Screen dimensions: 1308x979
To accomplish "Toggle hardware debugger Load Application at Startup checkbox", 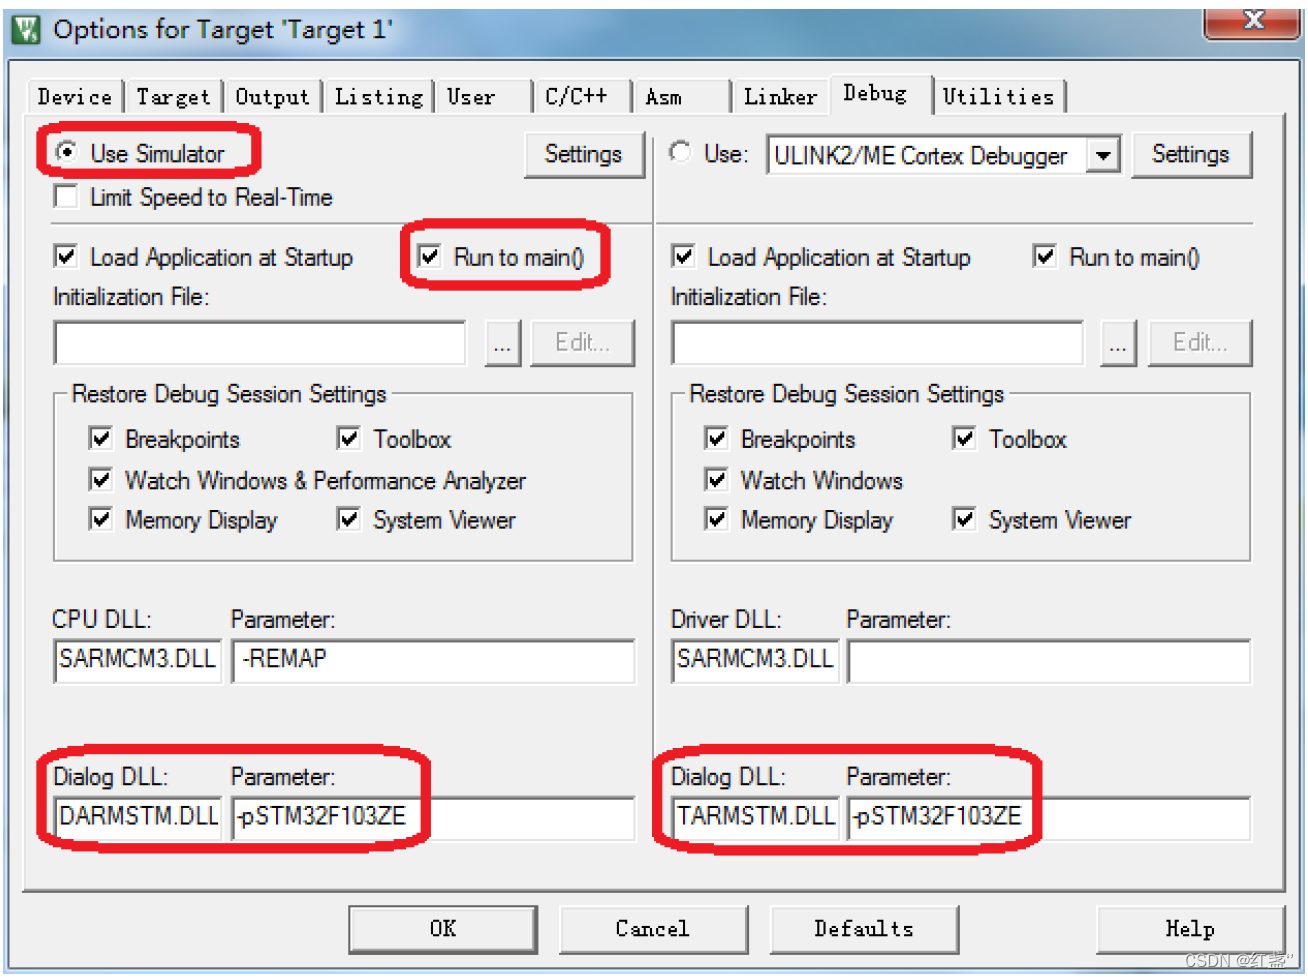I will coord(684,256).
